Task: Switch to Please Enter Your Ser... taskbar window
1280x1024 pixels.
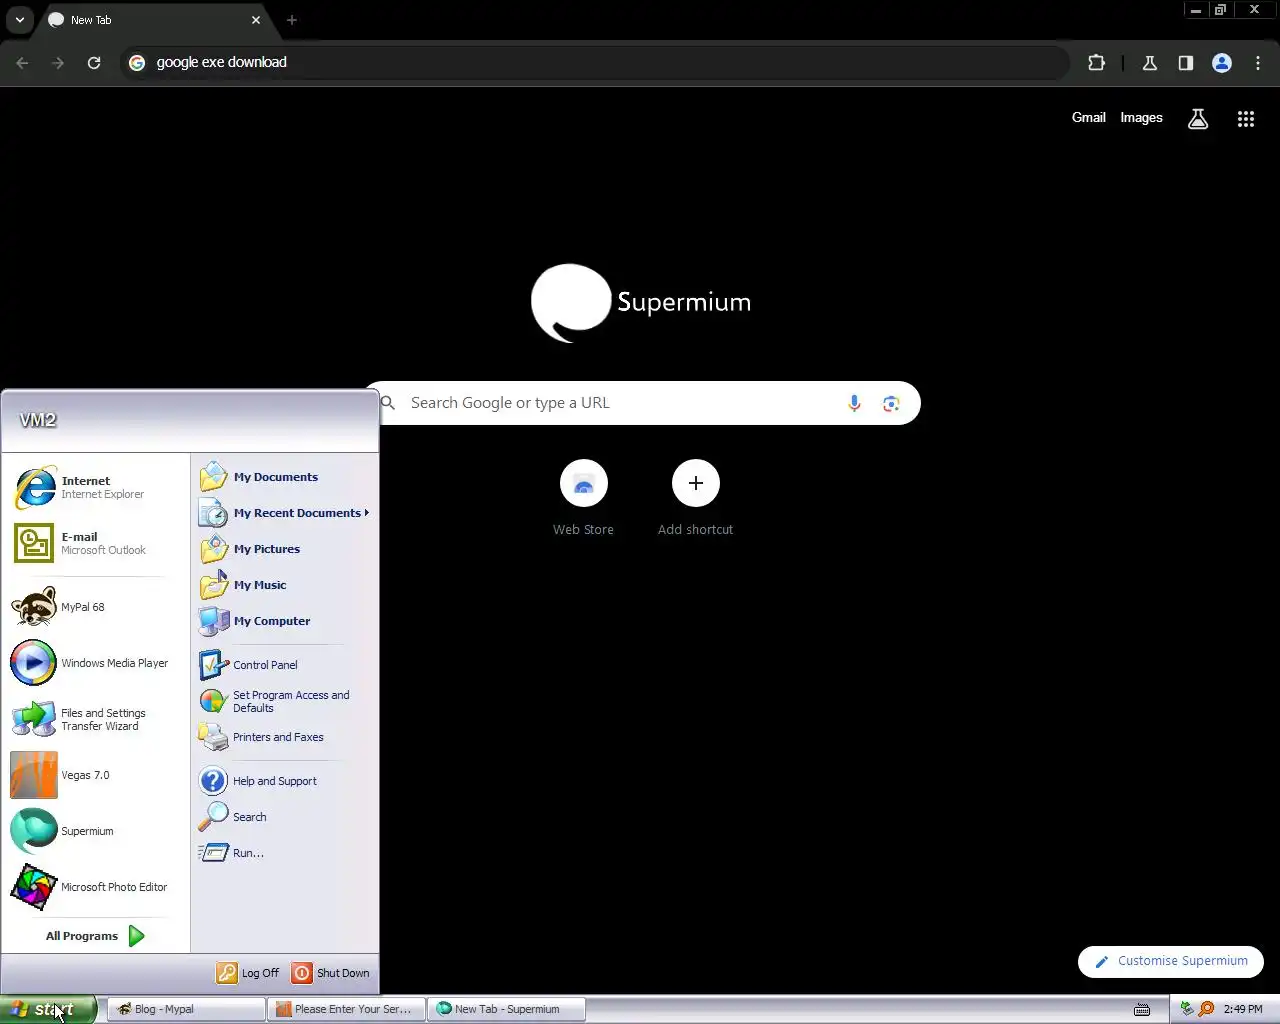Action: [x=346, y=1009]
